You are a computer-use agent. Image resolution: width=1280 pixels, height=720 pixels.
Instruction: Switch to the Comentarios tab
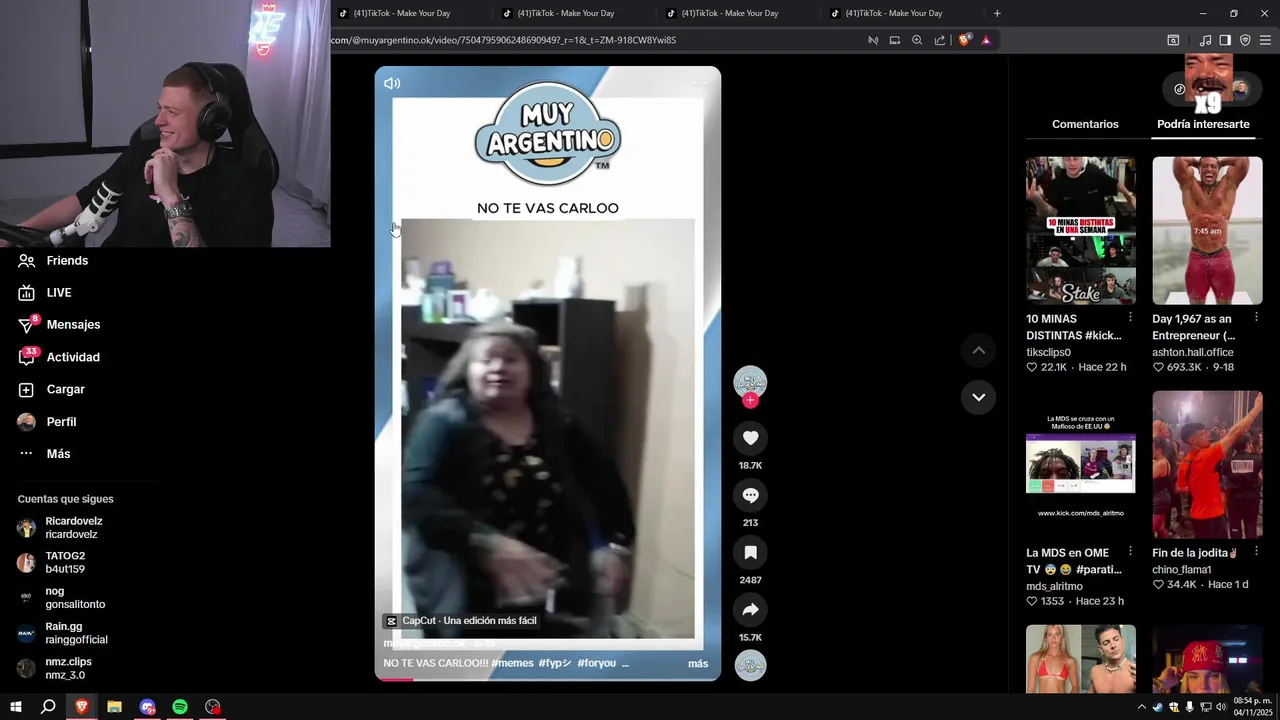[1085, 124]
